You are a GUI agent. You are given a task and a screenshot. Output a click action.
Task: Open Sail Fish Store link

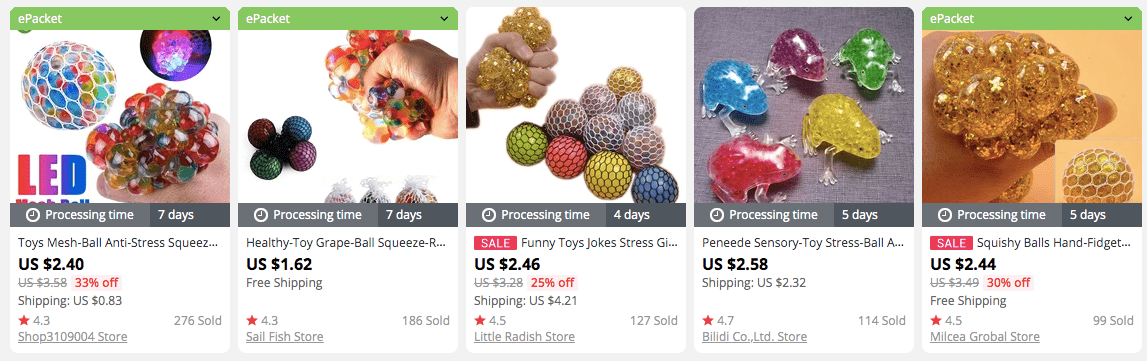click(x=285, y=337)
